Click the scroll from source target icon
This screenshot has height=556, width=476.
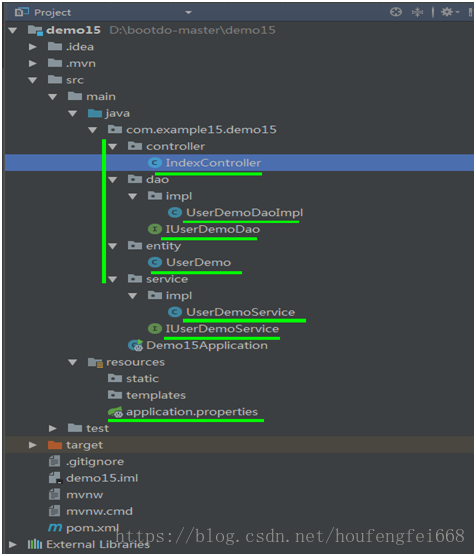point(396,12)
